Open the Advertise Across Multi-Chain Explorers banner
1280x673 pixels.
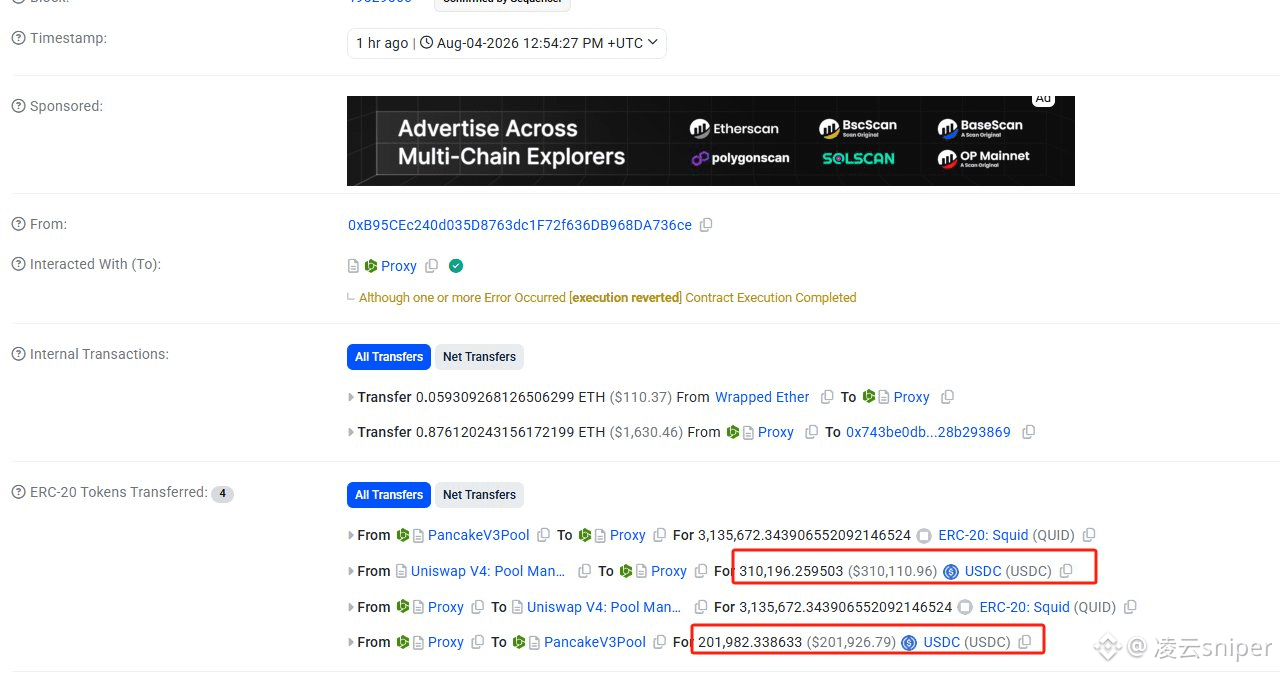pyautogui.click(x=710, y=141)
